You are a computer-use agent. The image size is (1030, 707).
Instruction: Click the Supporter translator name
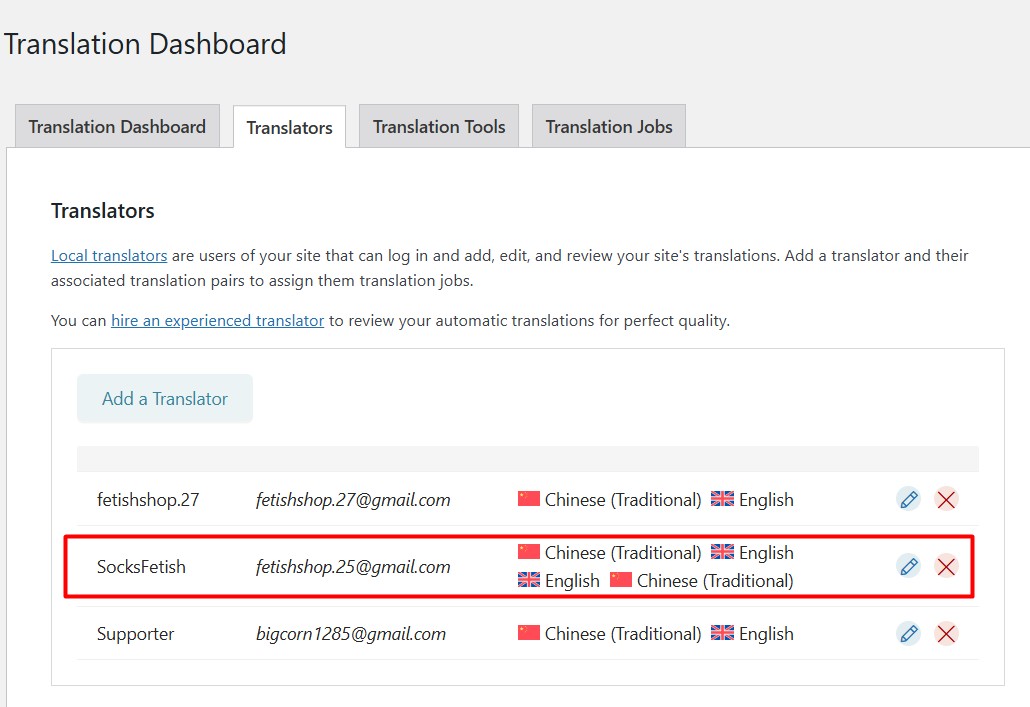[135, 634]
